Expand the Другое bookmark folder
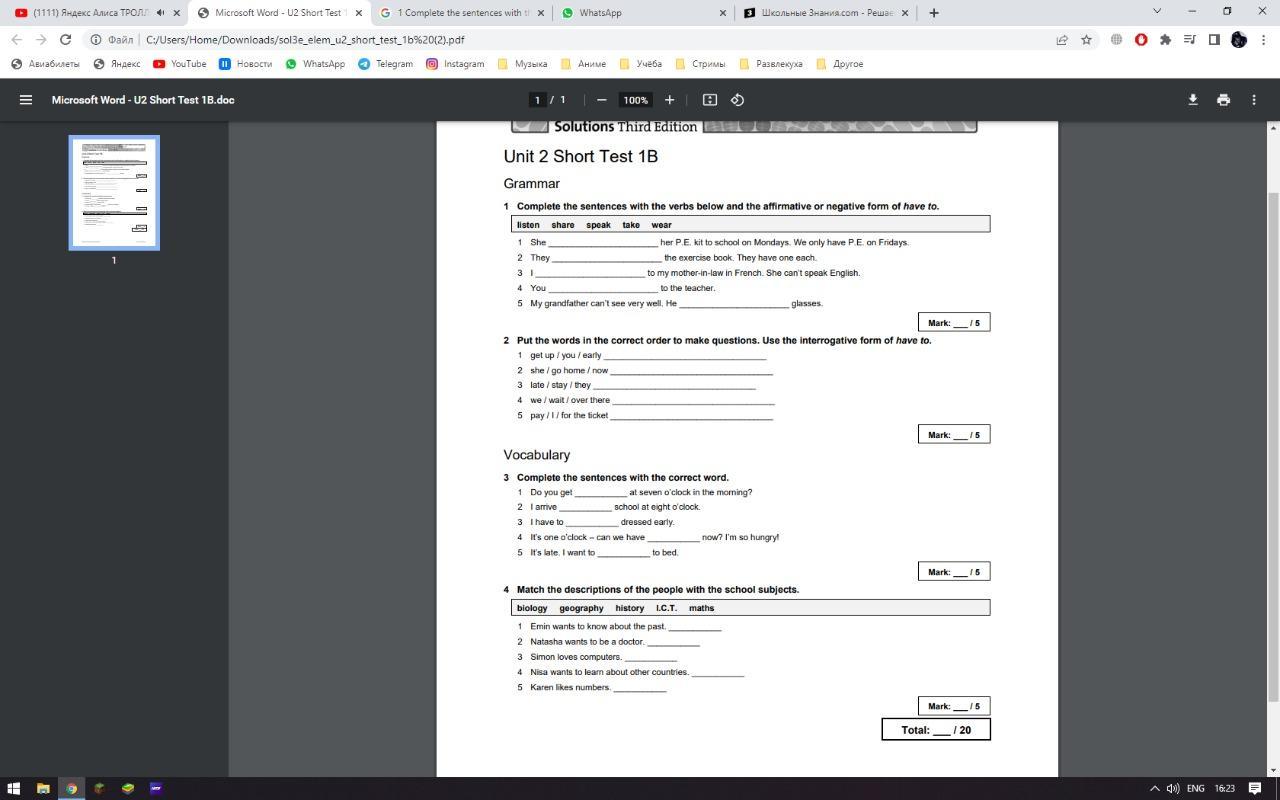 [x=839, y=64]
